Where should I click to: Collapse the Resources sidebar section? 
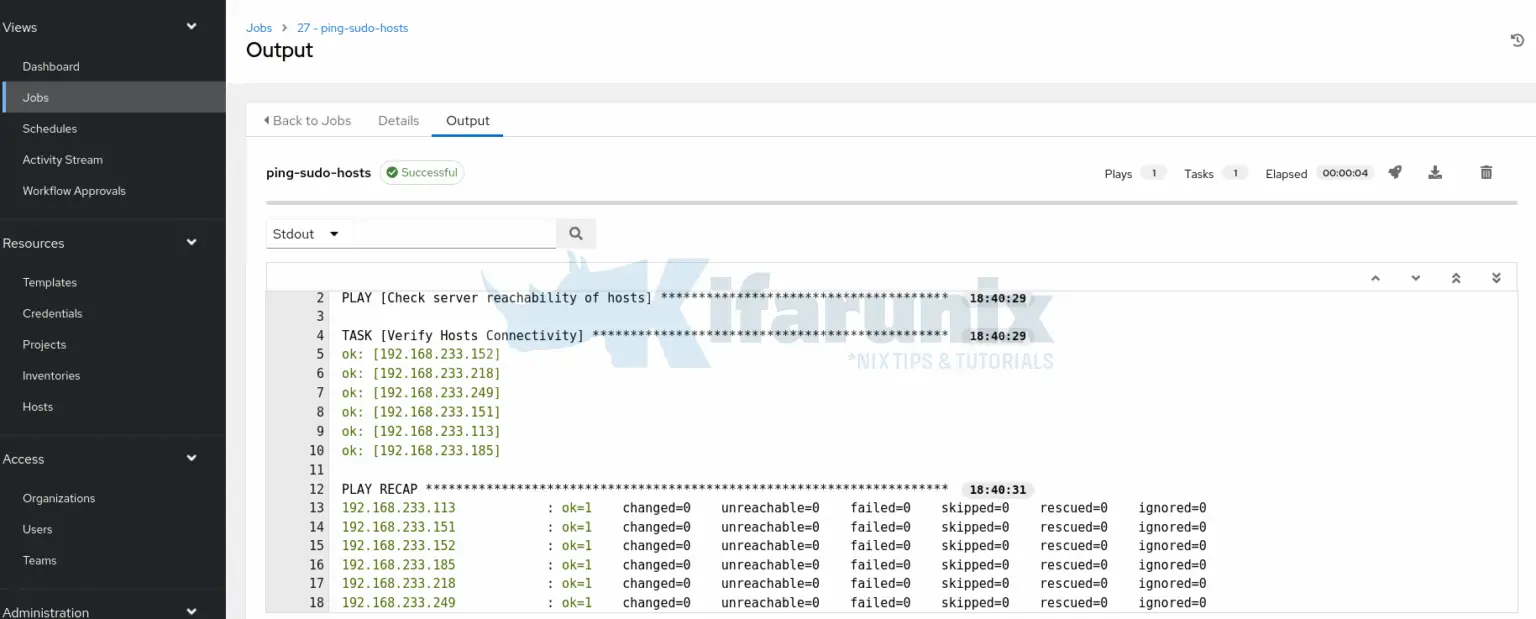[191, 242]
